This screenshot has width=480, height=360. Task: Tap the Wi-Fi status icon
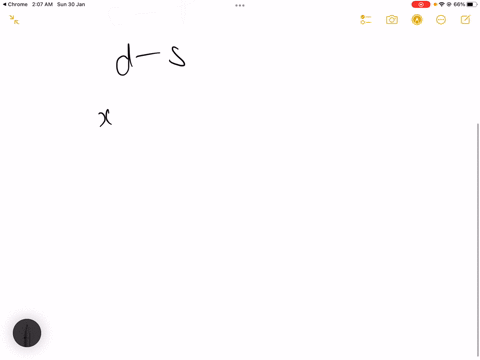442,4
